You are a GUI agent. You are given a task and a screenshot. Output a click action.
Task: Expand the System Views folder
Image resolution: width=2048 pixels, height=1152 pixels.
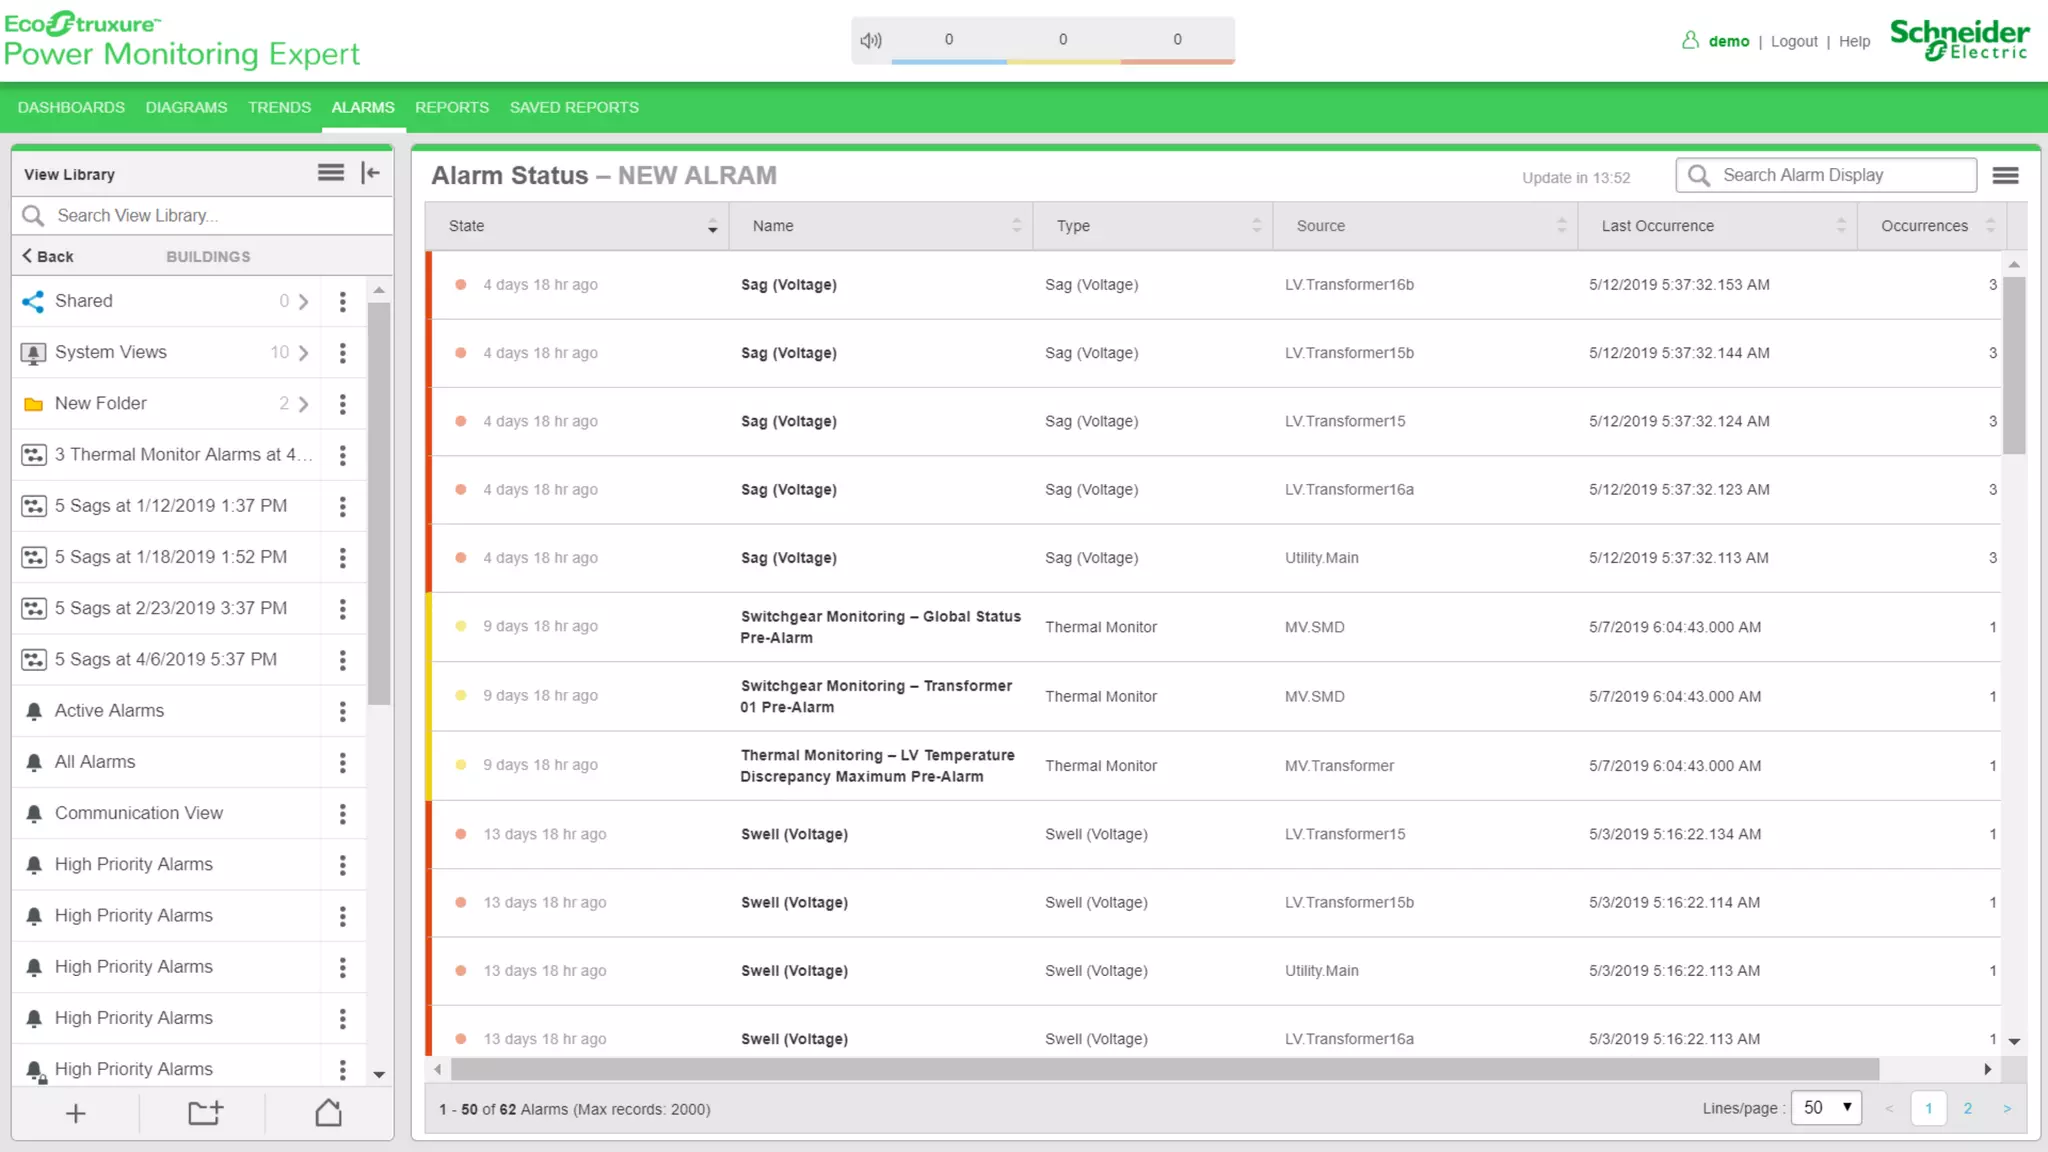point(303,353)
